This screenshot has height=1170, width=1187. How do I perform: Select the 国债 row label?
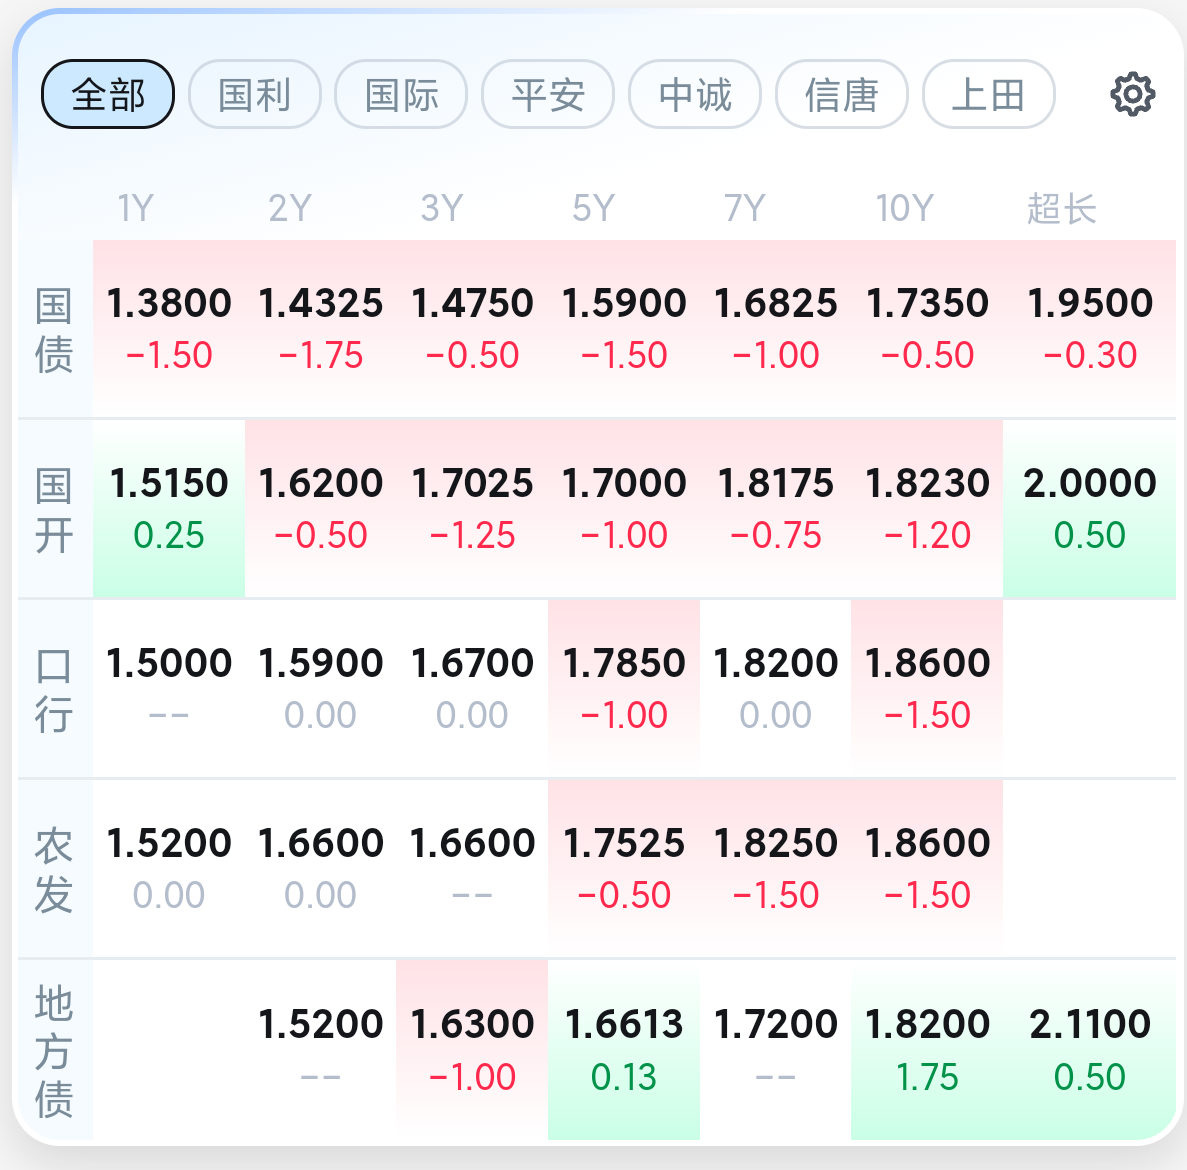click(54, 330)
